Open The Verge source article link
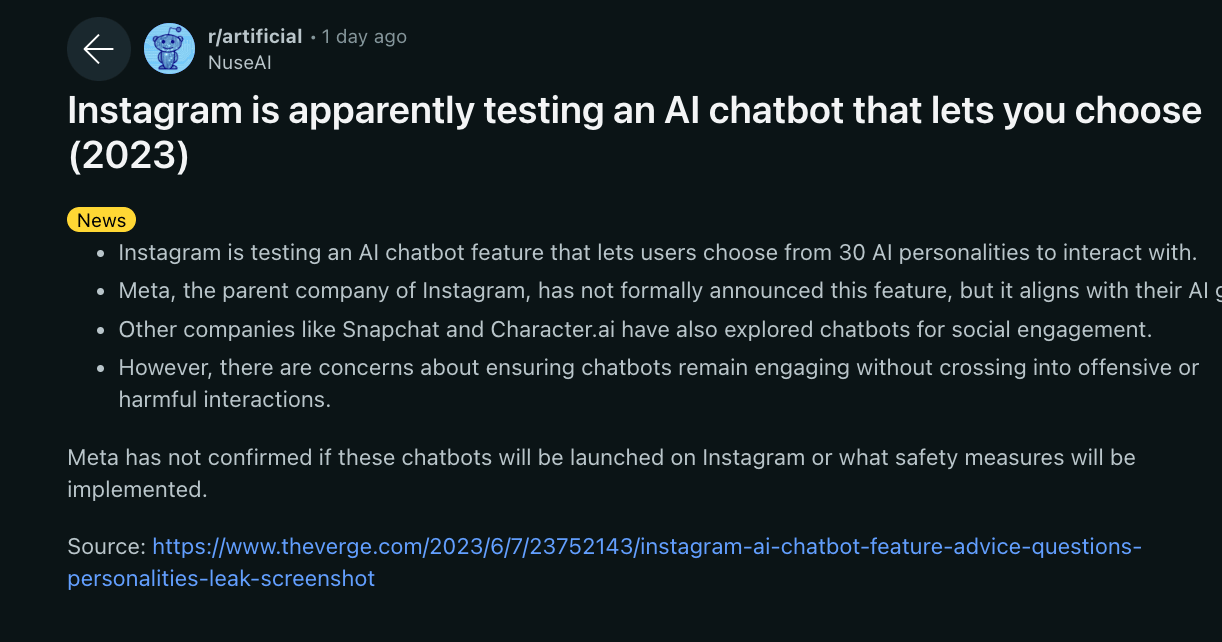 tap(646, 547)
